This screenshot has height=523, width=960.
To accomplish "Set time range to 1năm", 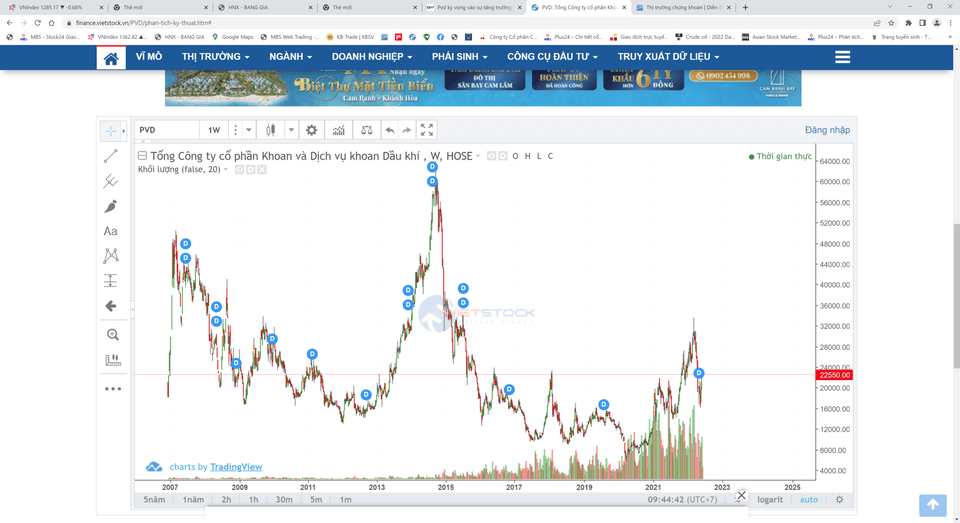I will click(193, 500).
